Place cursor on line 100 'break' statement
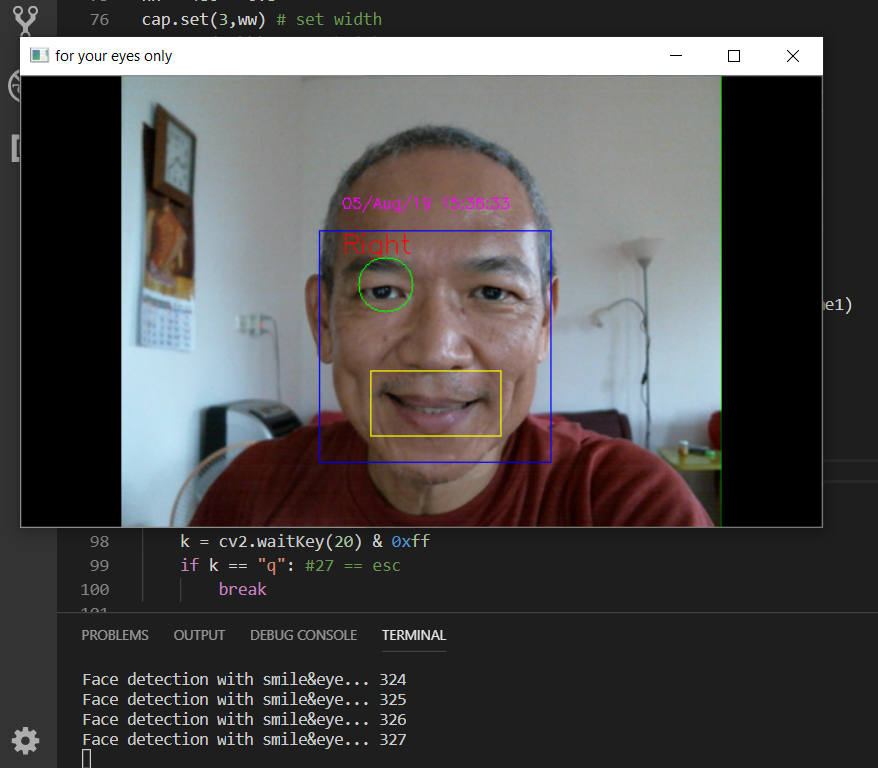This screenshot has width=878, height=768. [x=243, y=589]
